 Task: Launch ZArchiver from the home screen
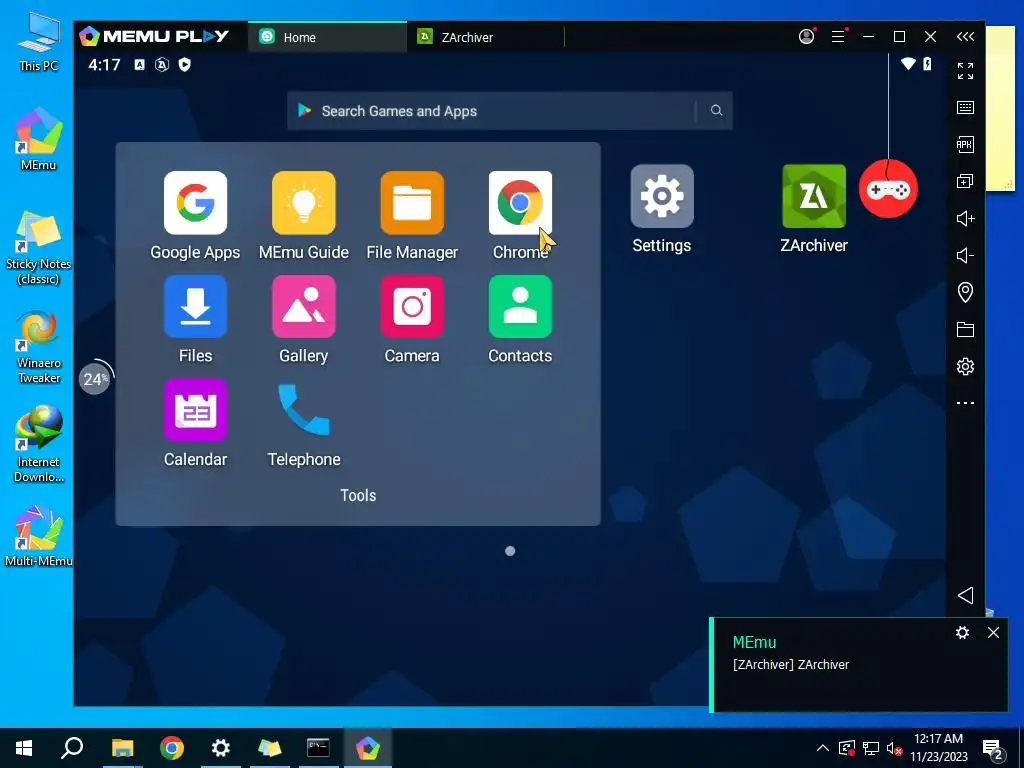point(814,196)
